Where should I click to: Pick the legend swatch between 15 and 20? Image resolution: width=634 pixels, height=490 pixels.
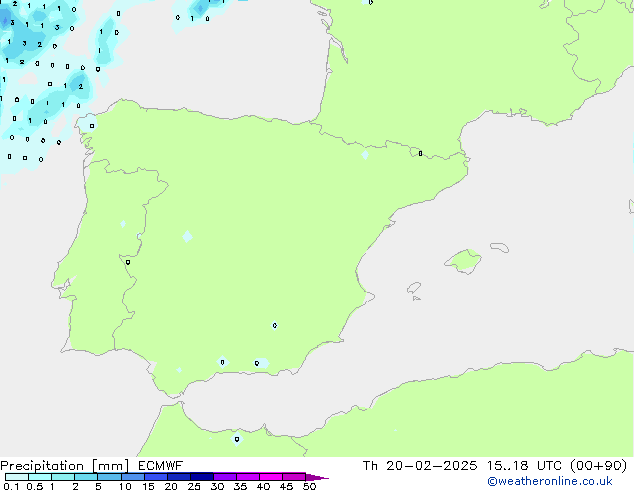[x=156, y=477]
